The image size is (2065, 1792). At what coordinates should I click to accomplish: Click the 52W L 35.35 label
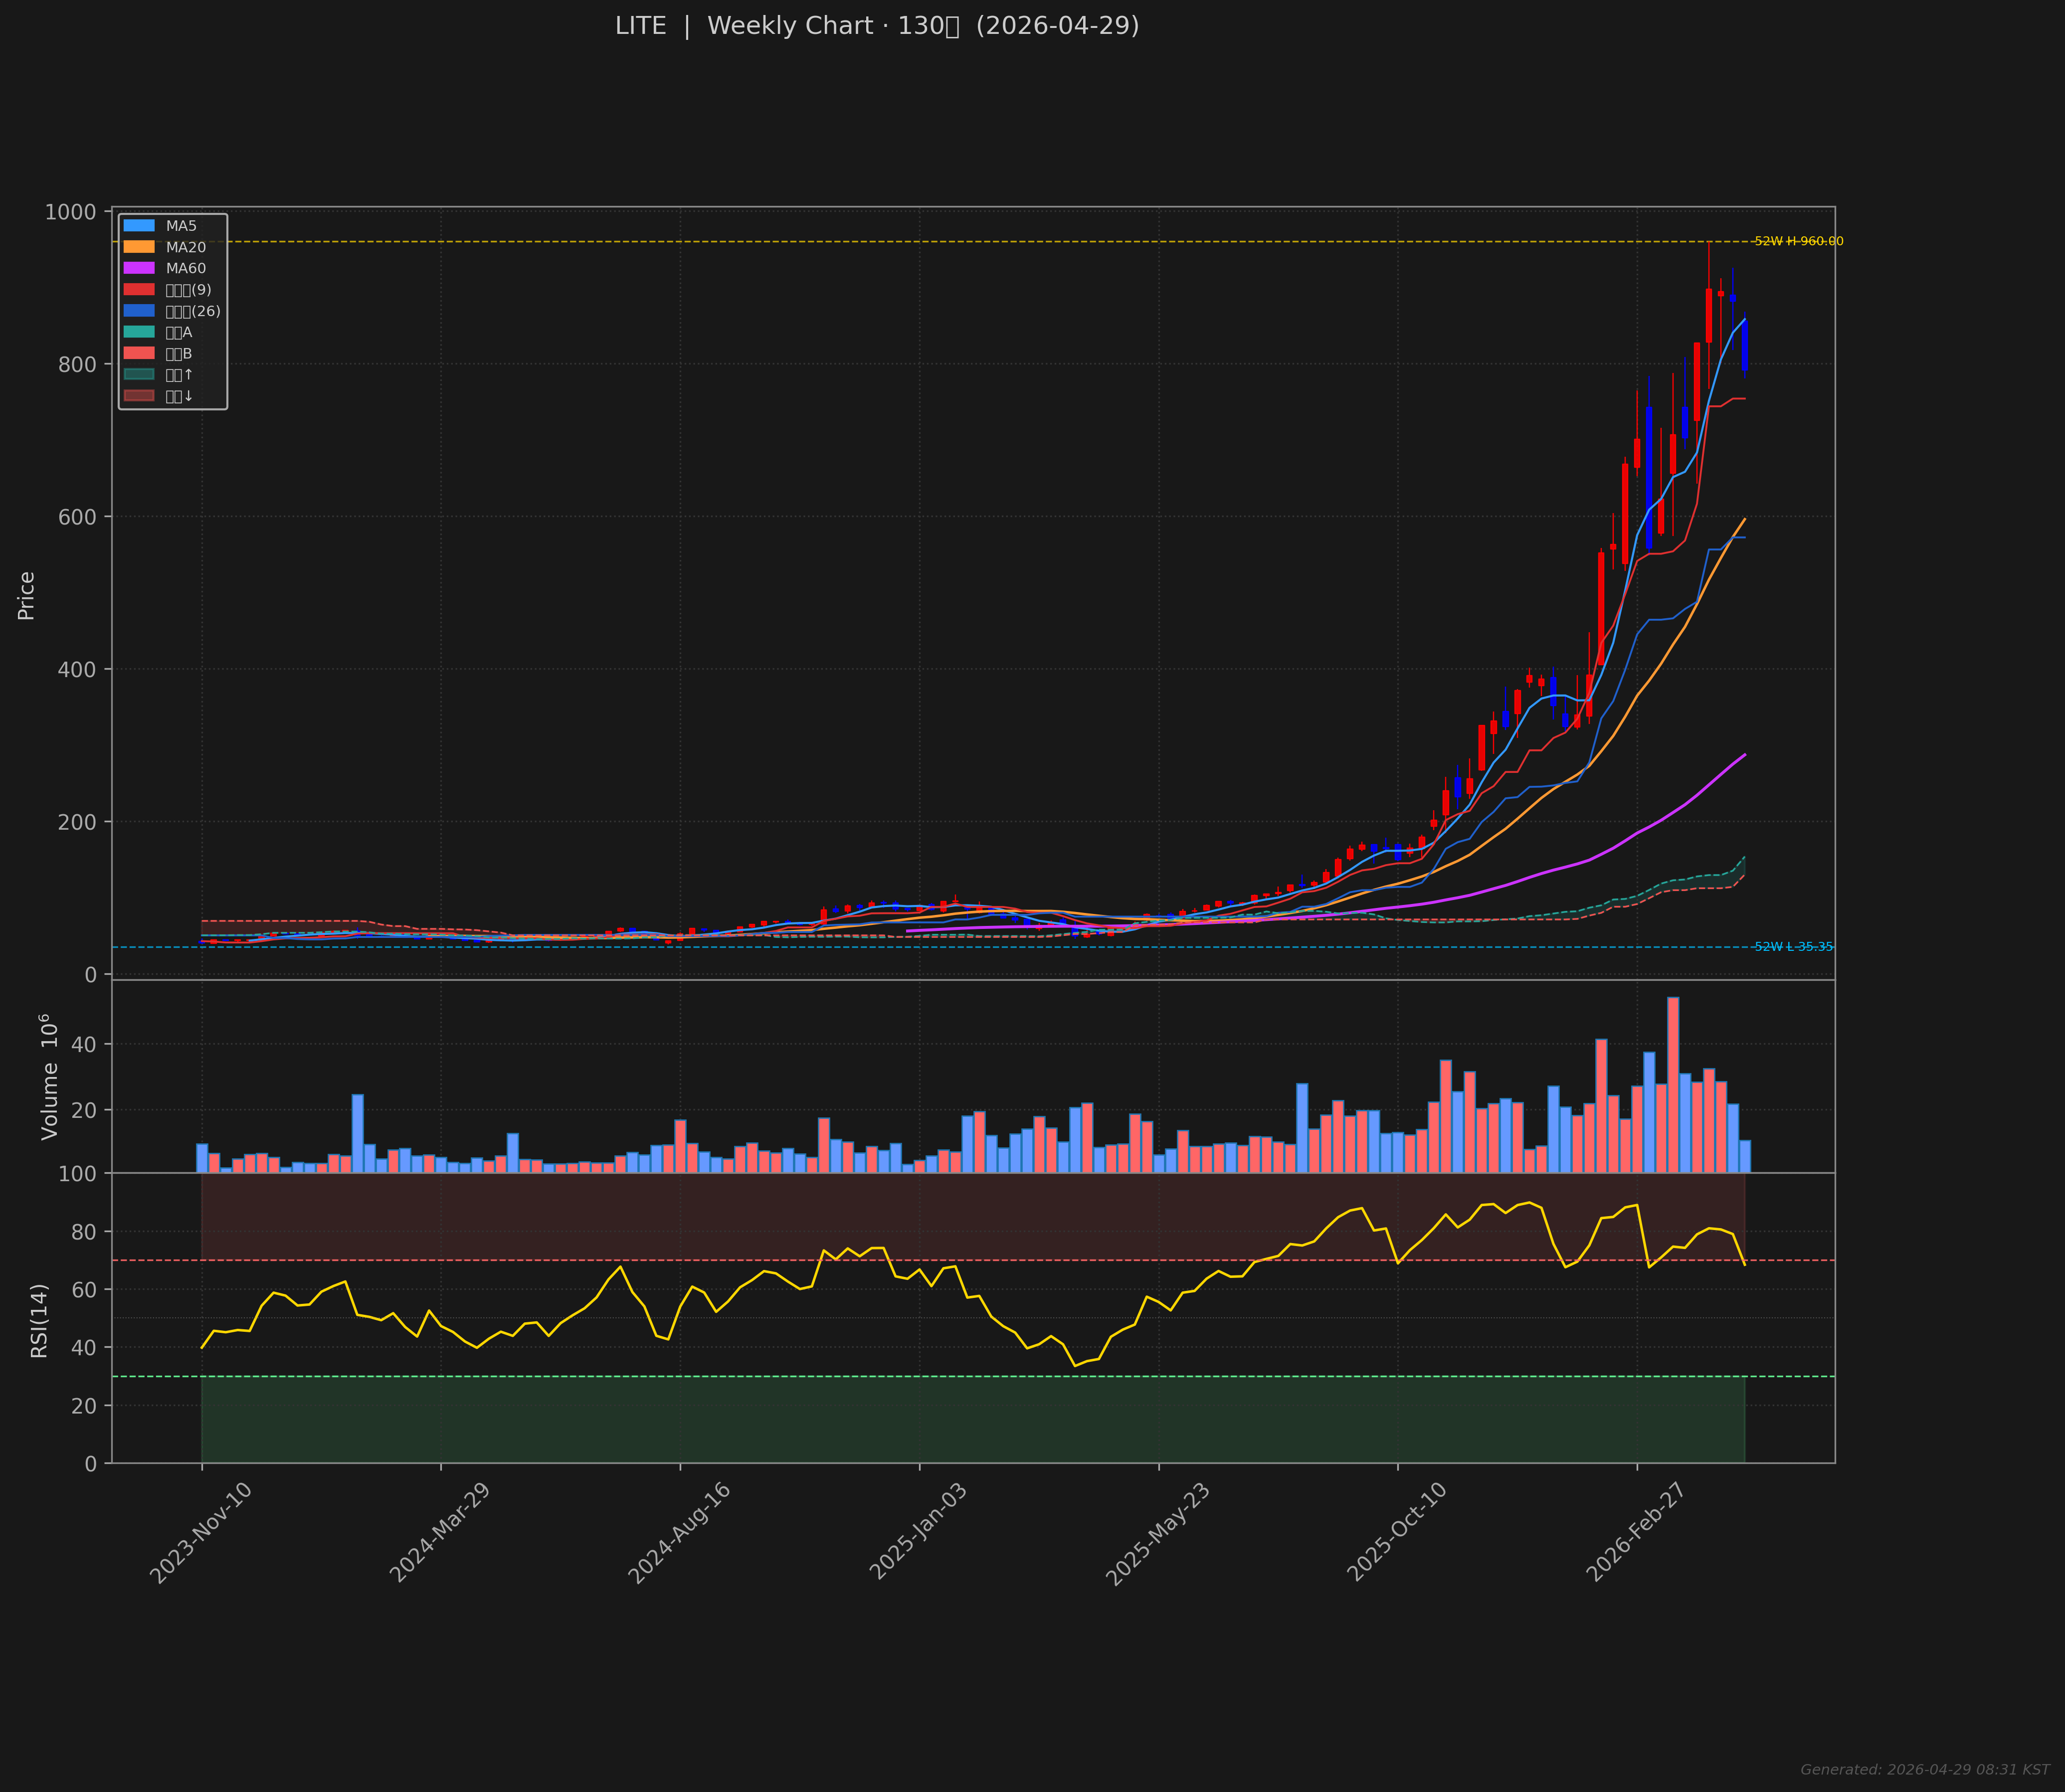click(x=1793, y=947)
